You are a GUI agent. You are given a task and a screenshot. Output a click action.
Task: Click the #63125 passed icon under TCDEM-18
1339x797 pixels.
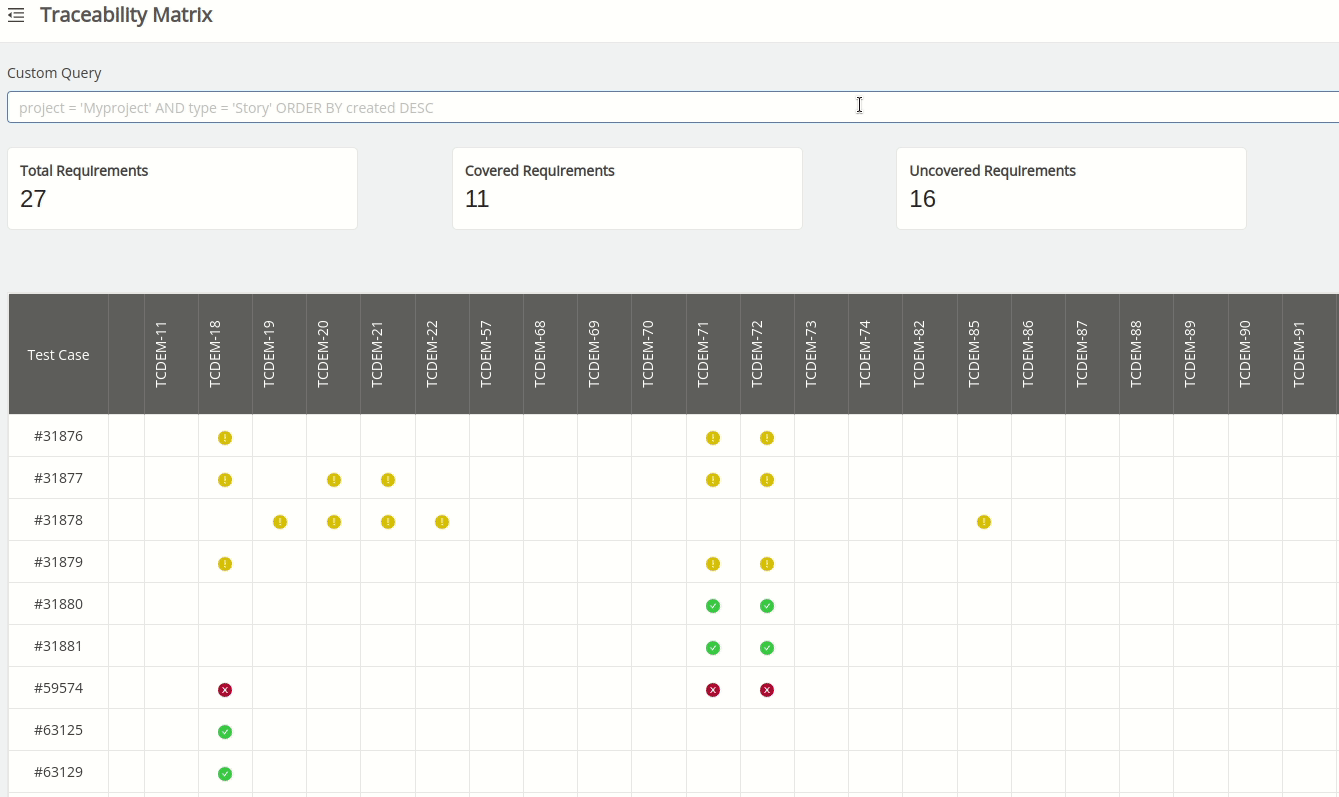point(225,732)
